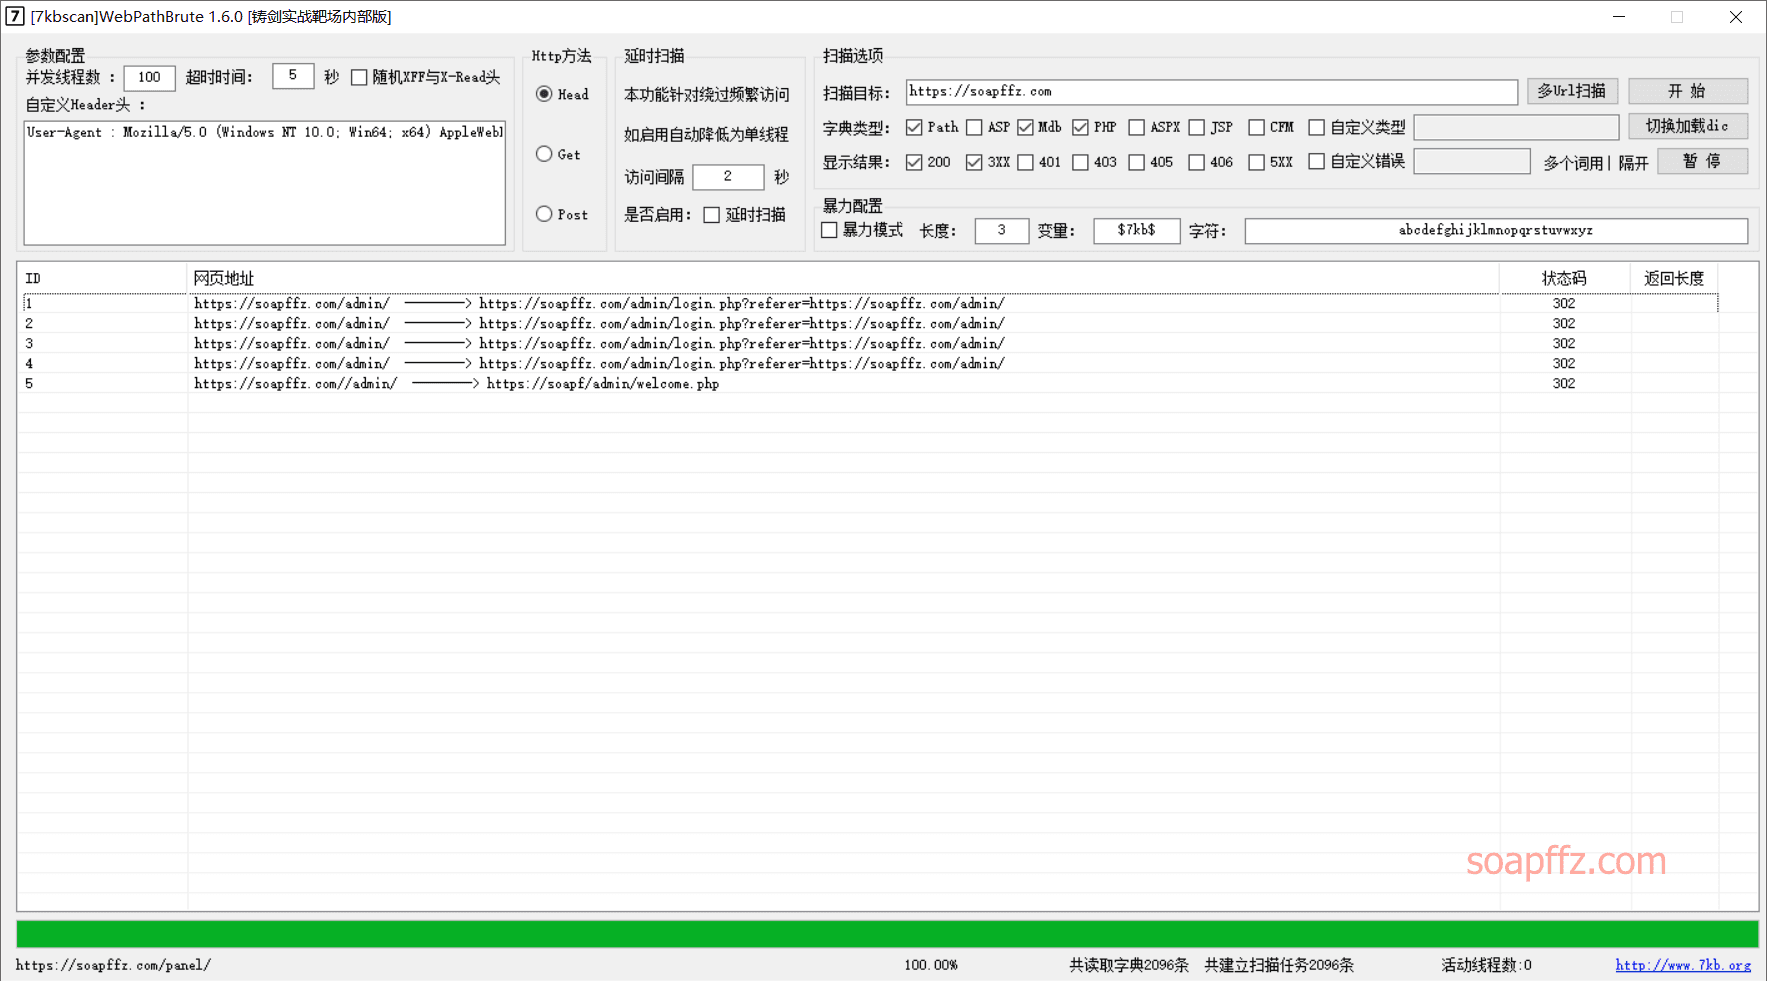The image size is (1767, 981).
Task: Click the brute force 长度 length field
Action: pyautogui.click(x=1002, y=230)
